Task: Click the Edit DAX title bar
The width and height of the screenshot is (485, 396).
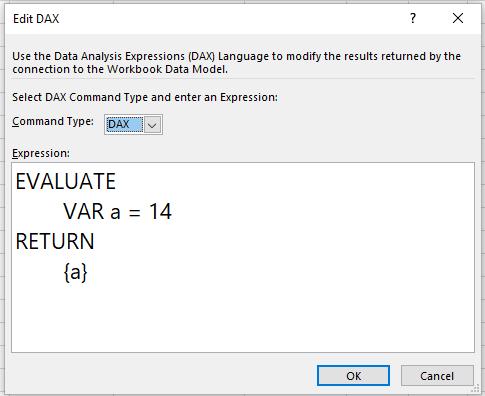Action: point(200,18)
